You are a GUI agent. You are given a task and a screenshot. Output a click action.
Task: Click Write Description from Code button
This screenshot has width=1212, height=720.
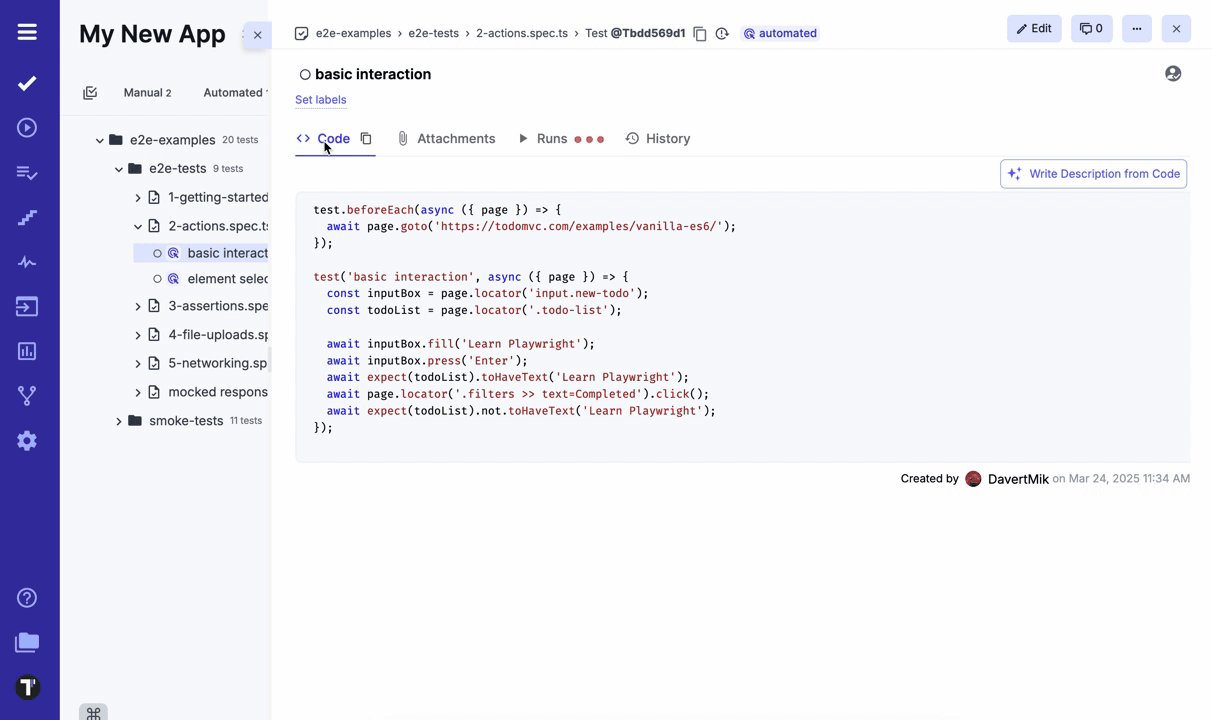[x=1093, y=174]
